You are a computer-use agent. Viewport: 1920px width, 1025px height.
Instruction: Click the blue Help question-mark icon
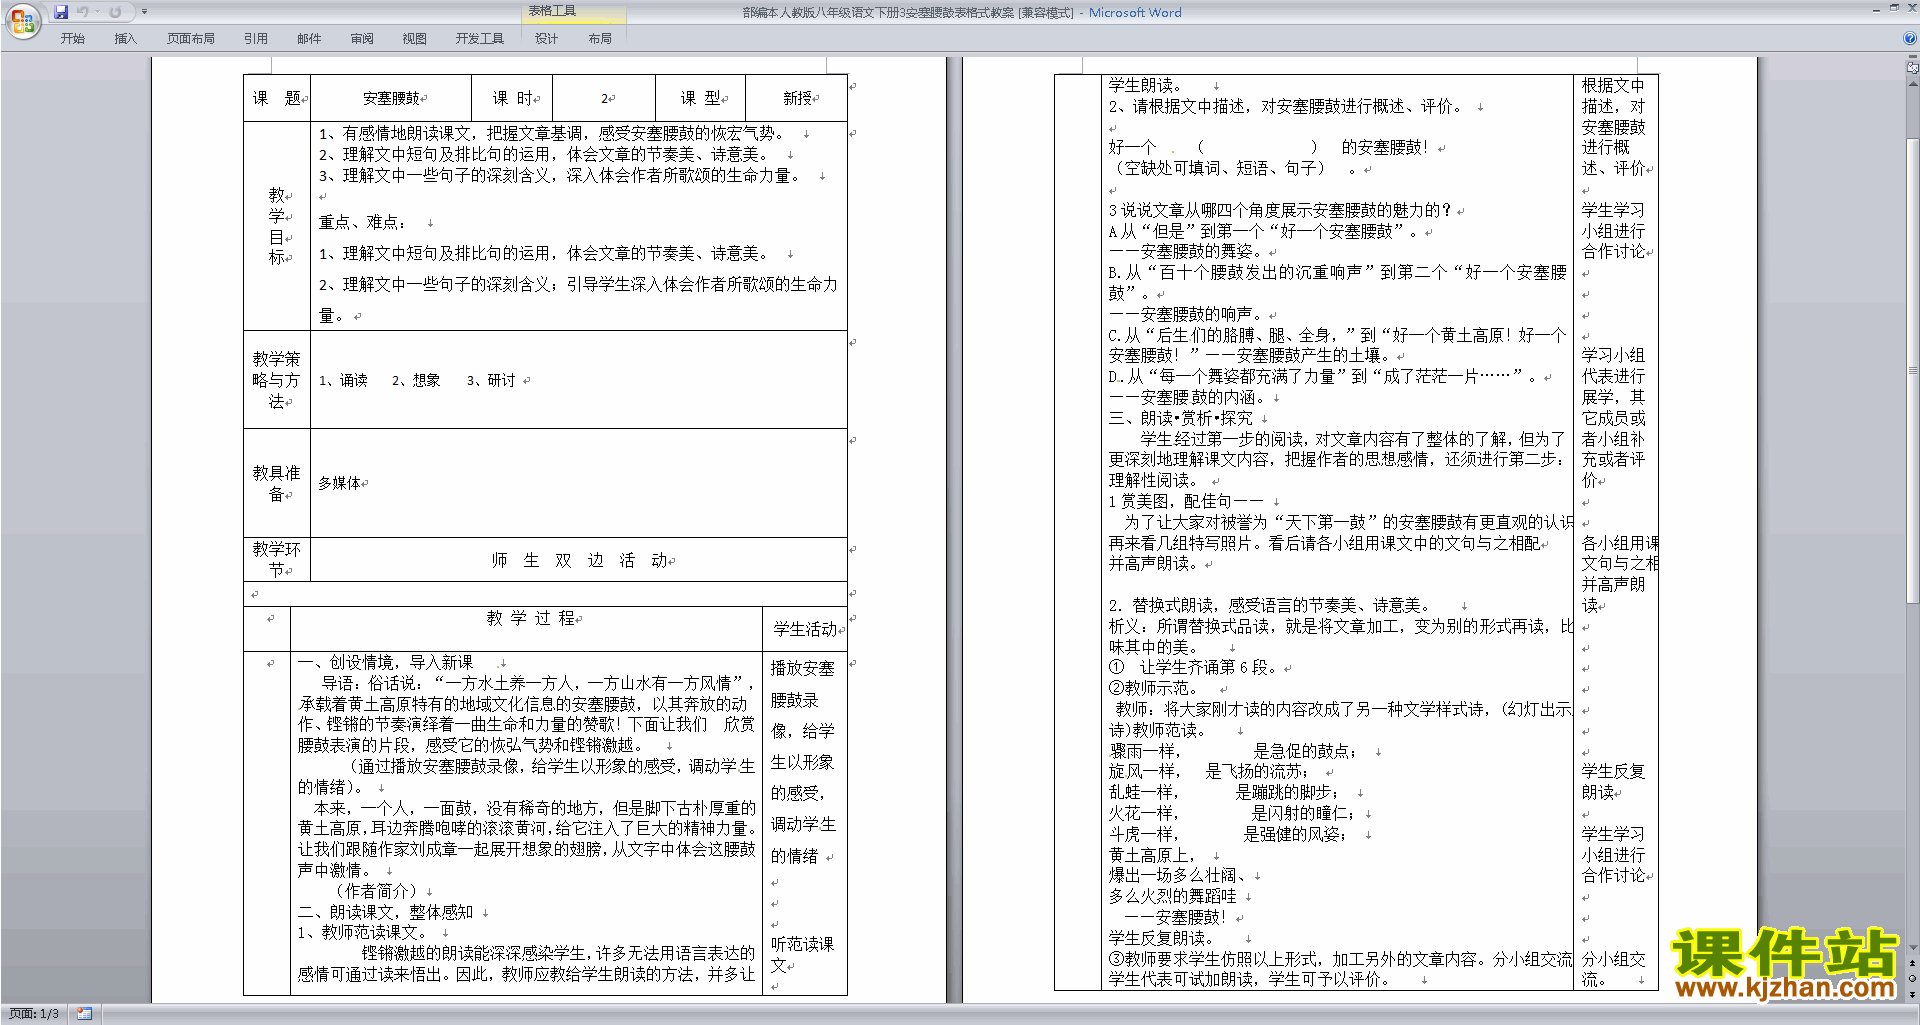click(1910, 38)
